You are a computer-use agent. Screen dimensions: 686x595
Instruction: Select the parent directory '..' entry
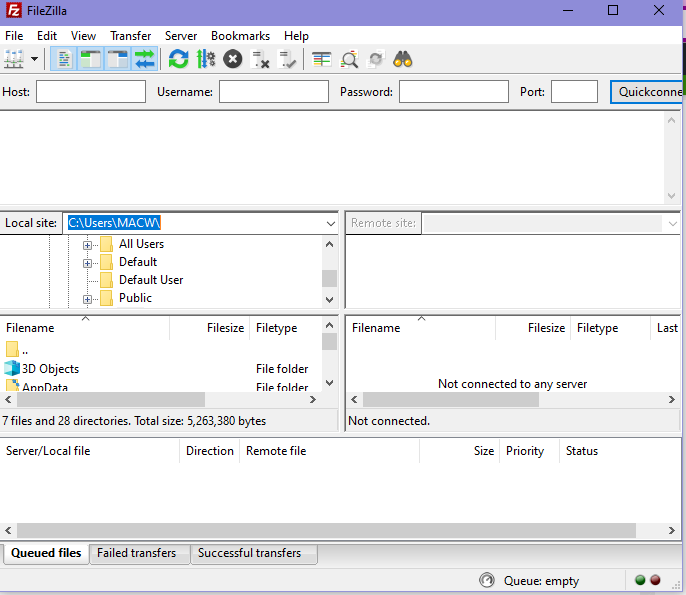[x=162, y=350]
